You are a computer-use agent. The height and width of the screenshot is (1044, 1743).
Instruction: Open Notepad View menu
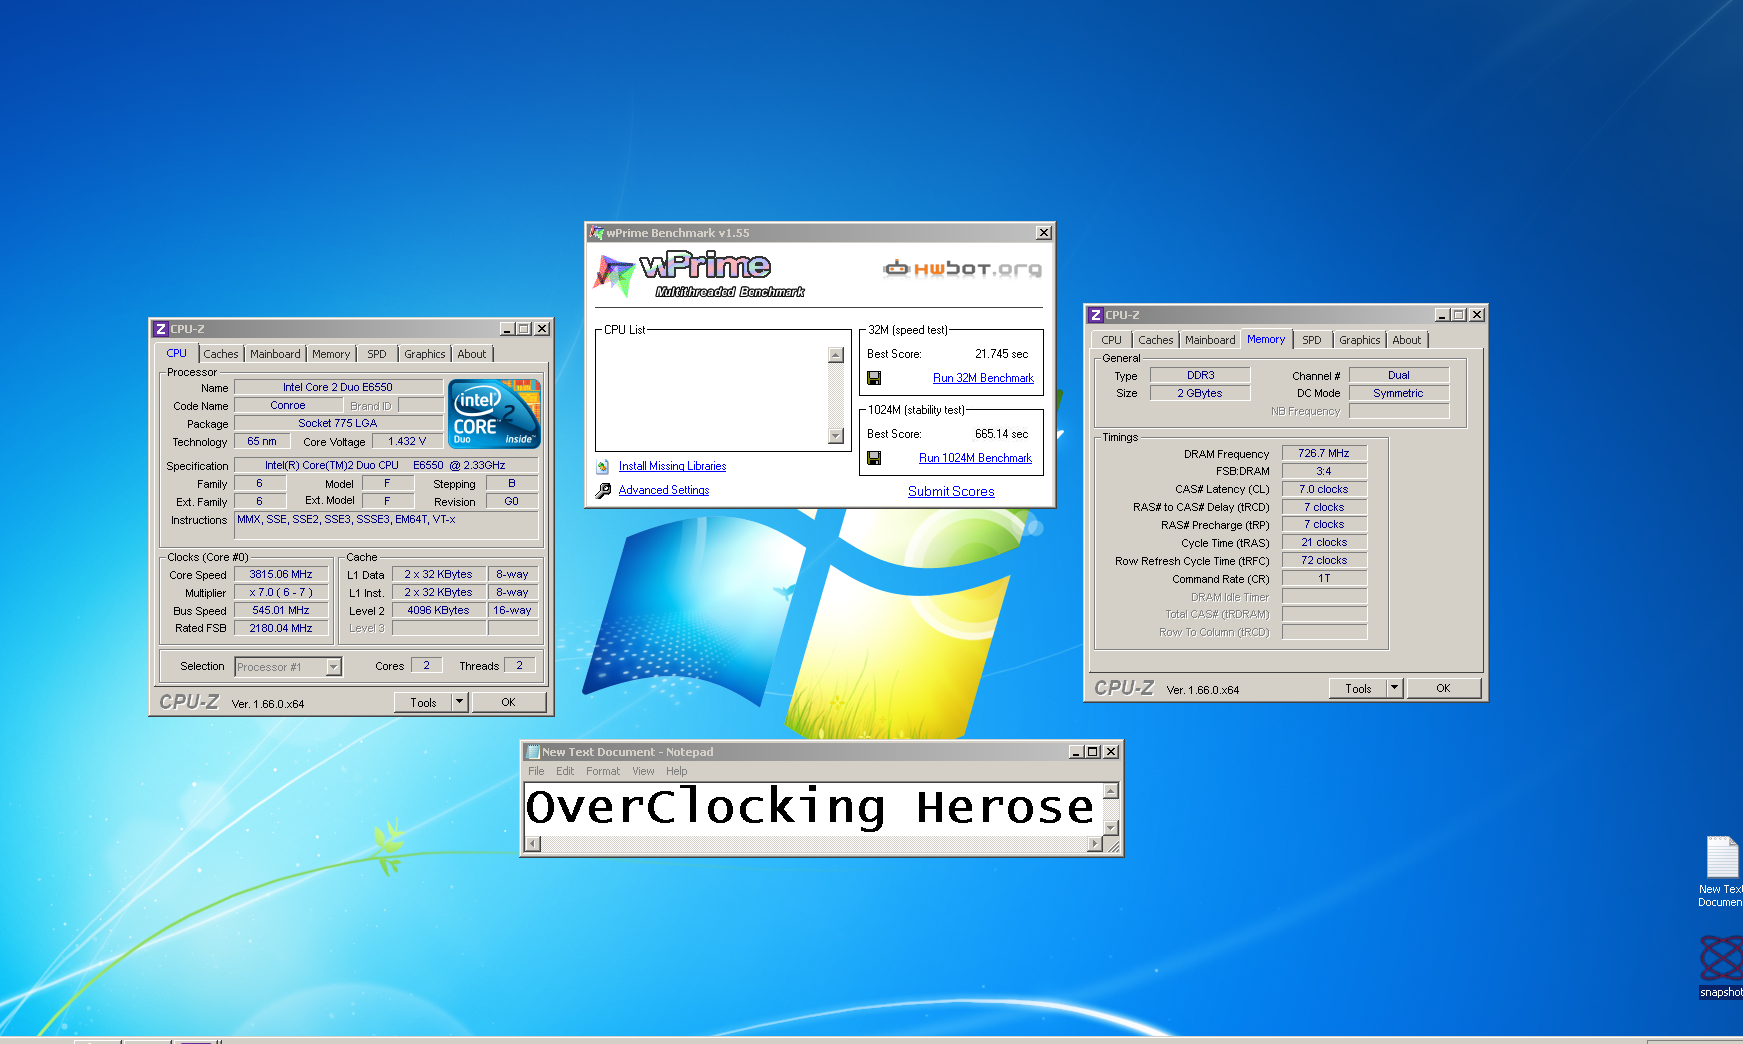(x=643, y=771)
